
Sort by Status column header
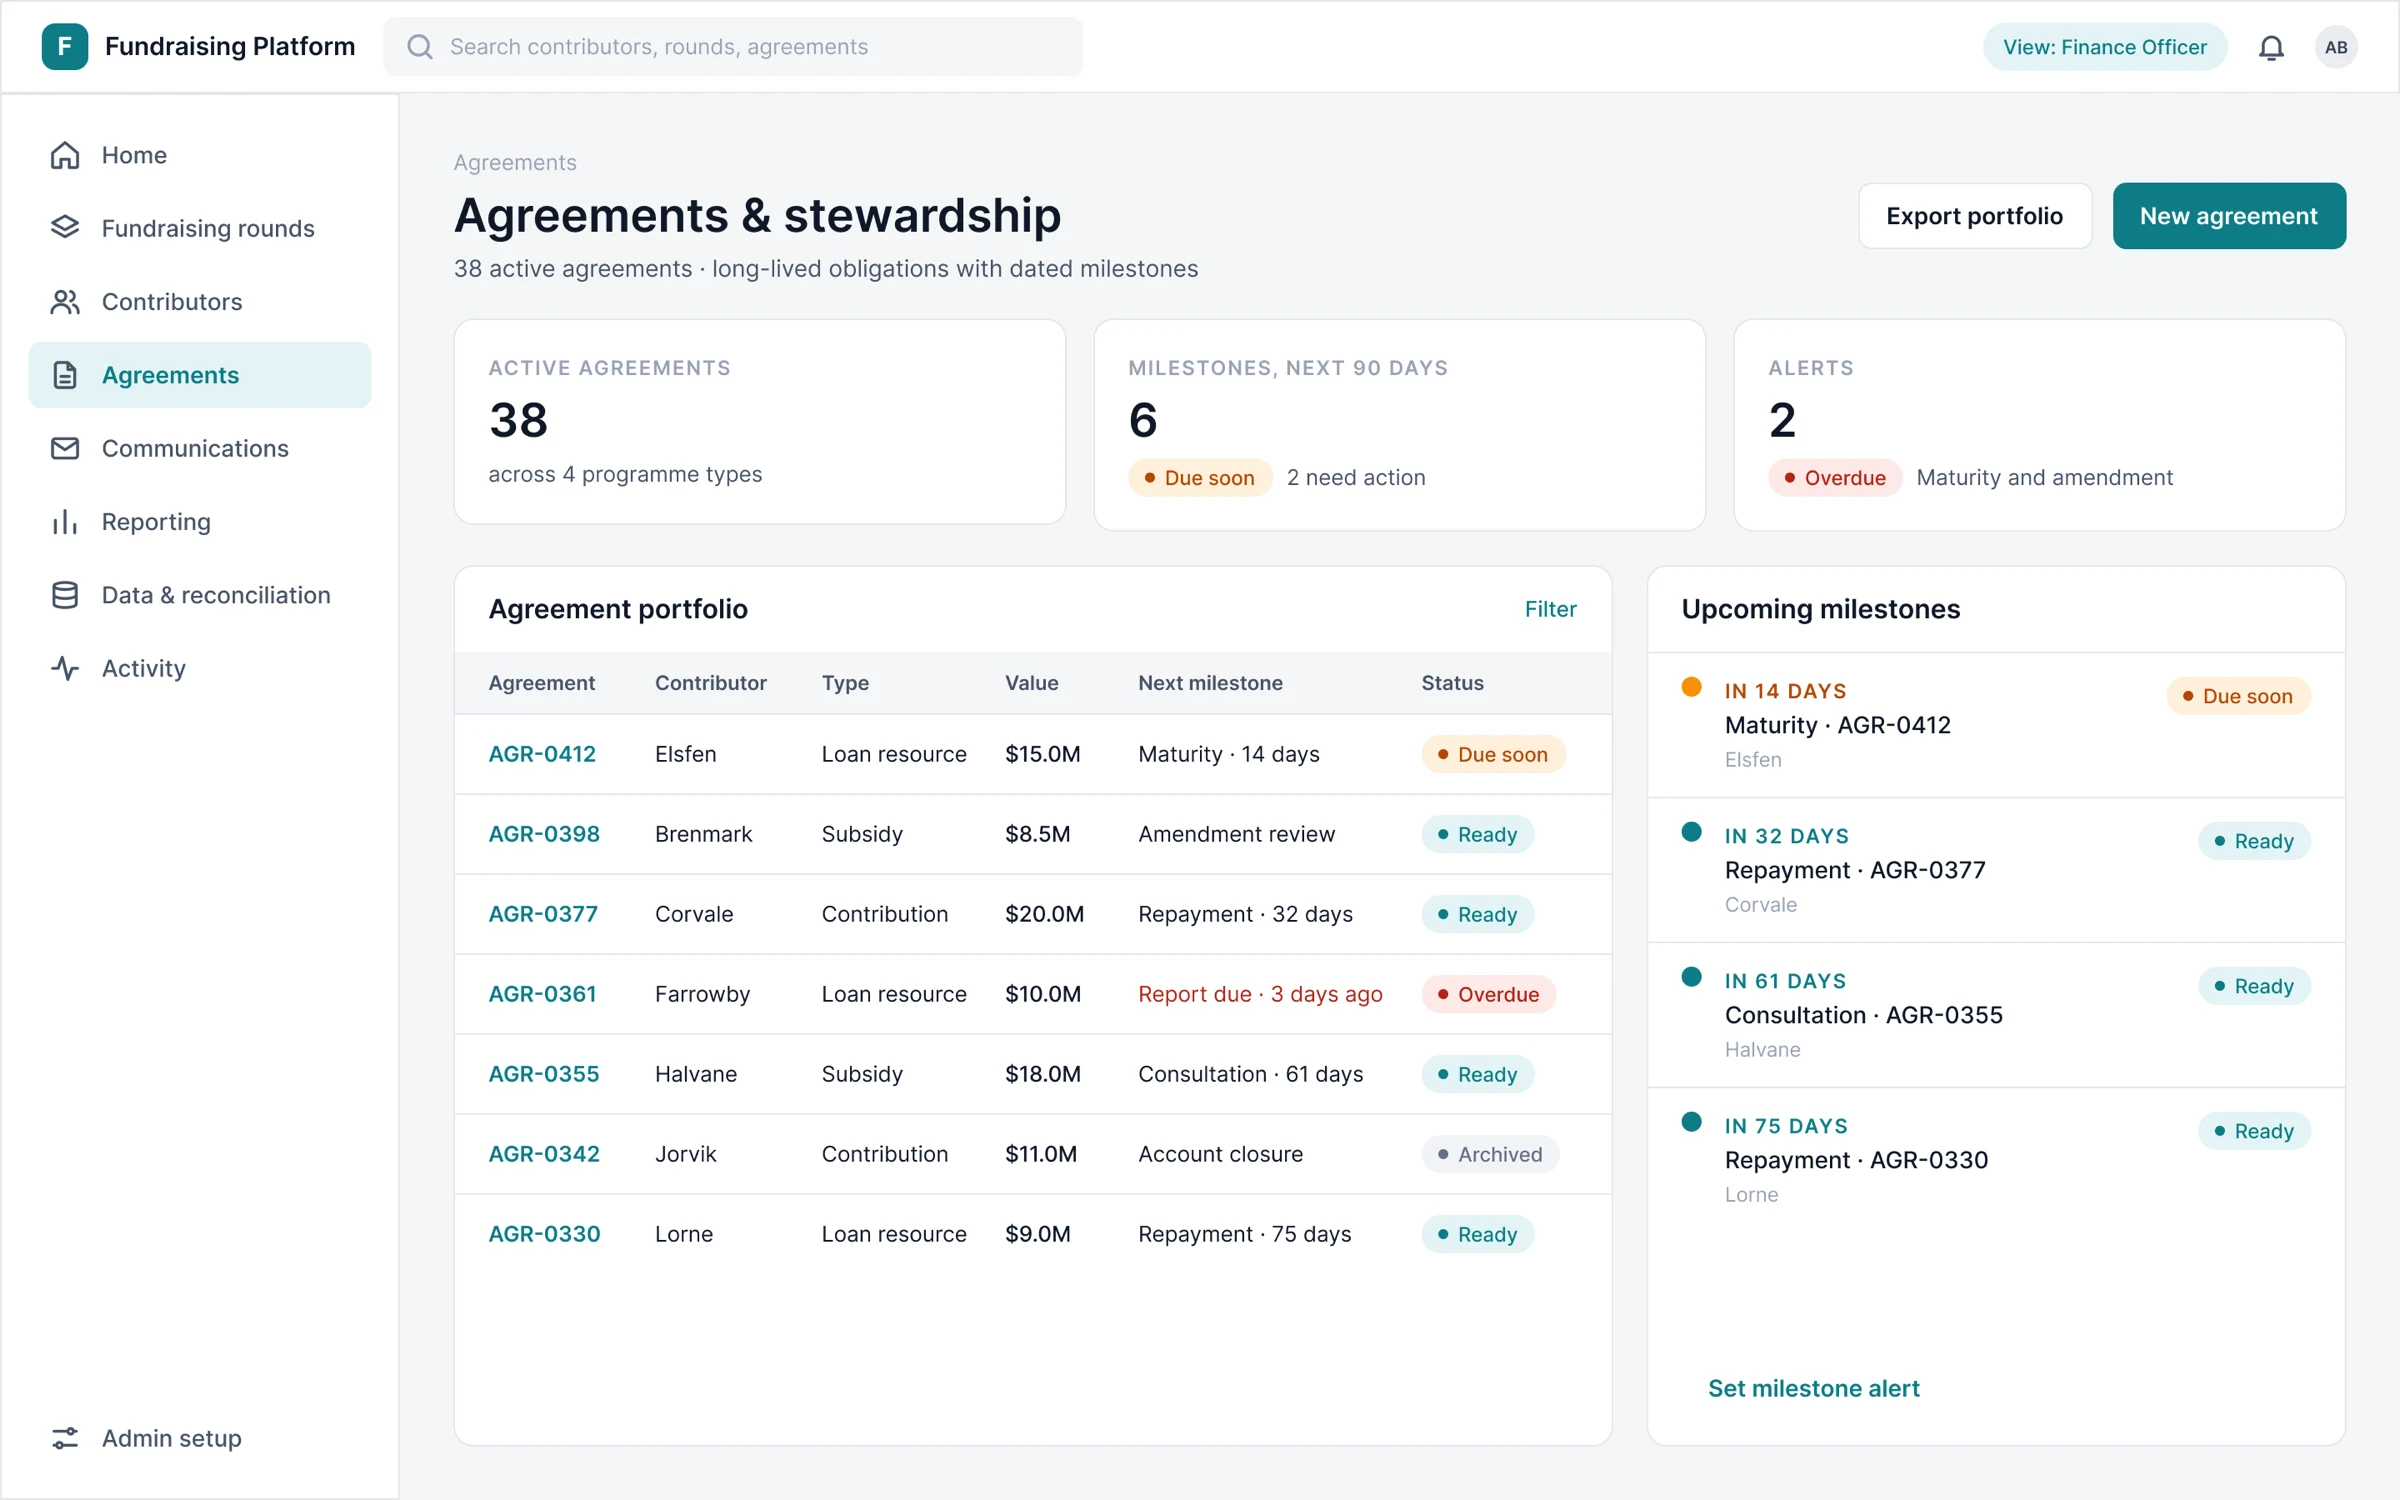point(1452,683)
